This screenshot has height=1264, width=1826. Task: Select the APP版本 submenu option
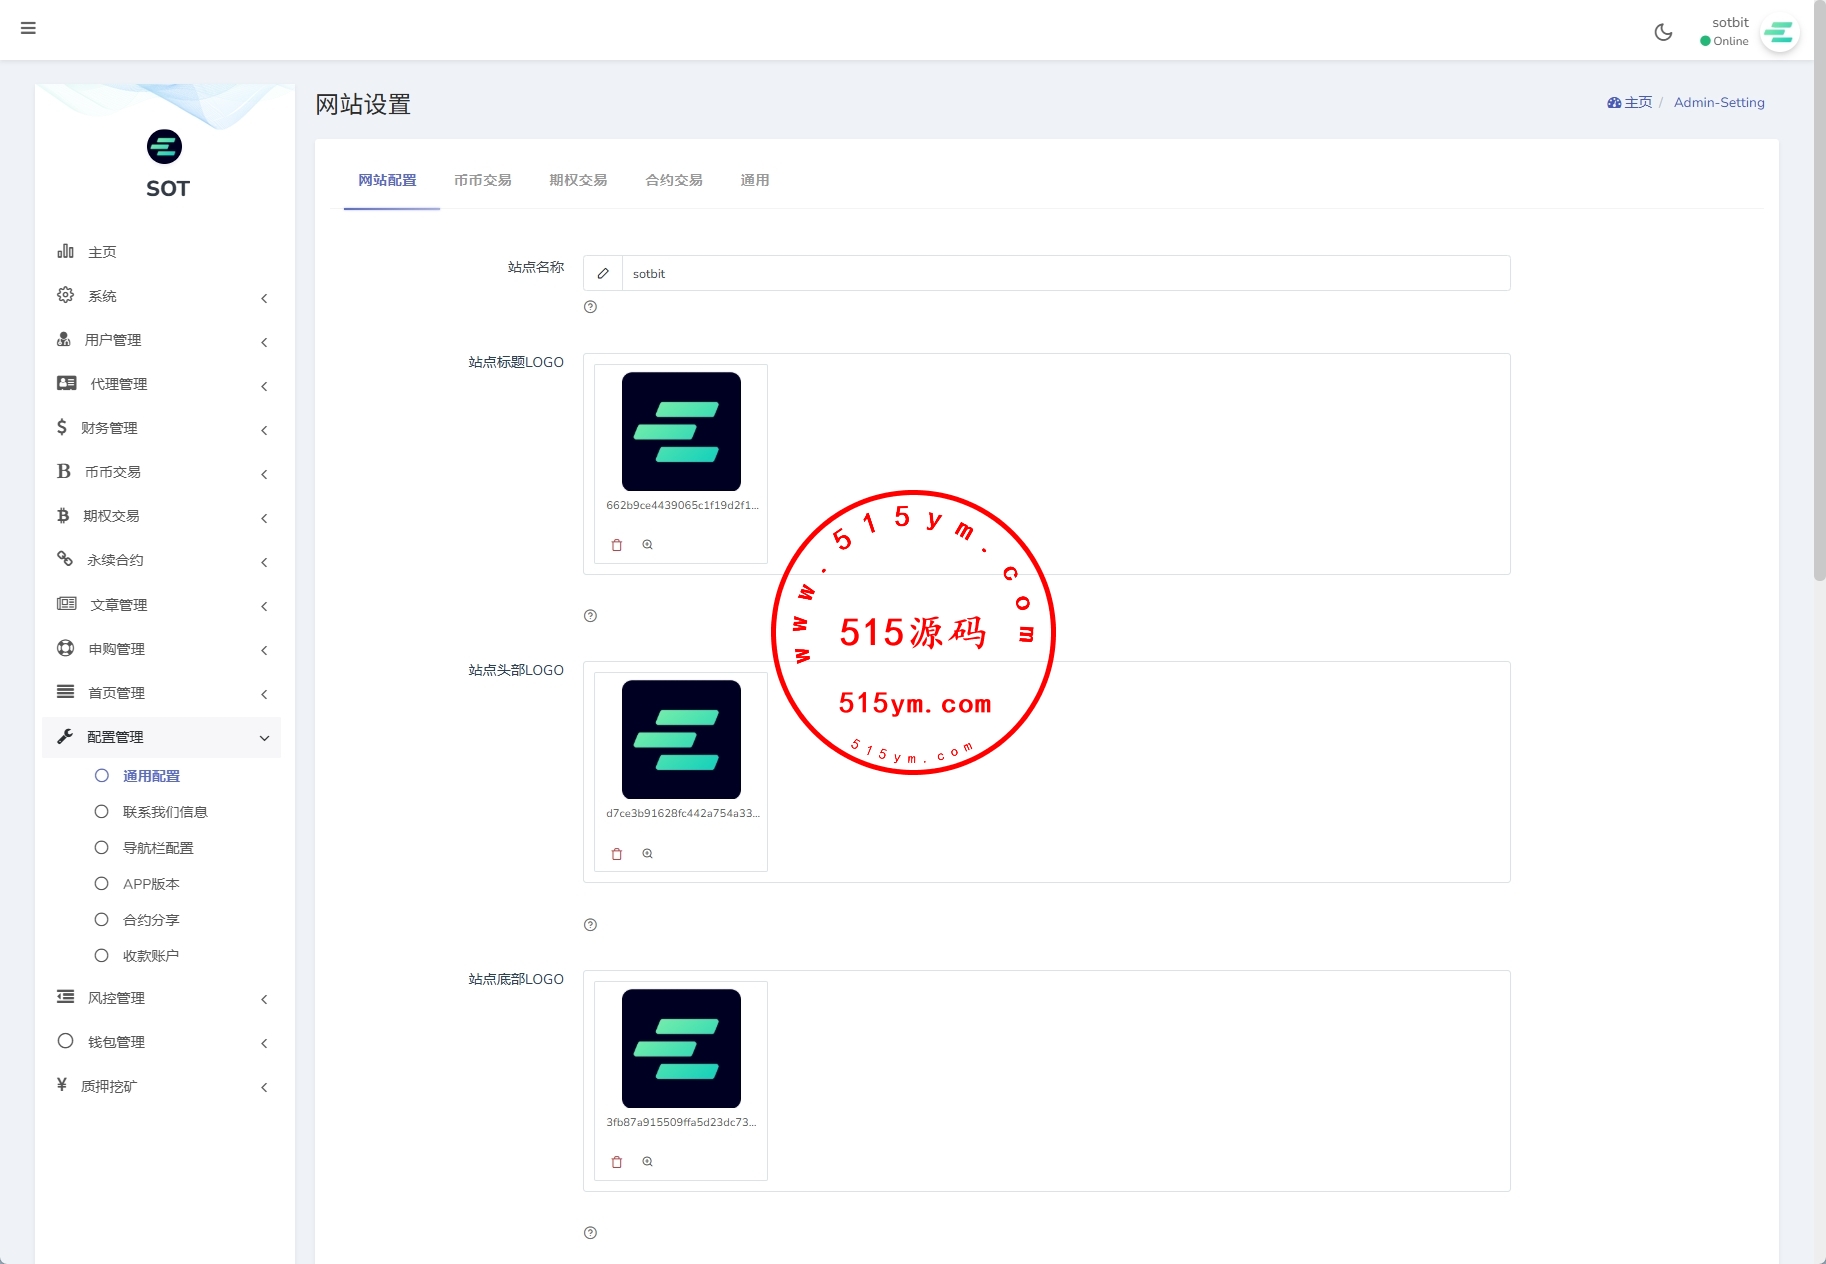pyautogui.click(x=151, y=884)
